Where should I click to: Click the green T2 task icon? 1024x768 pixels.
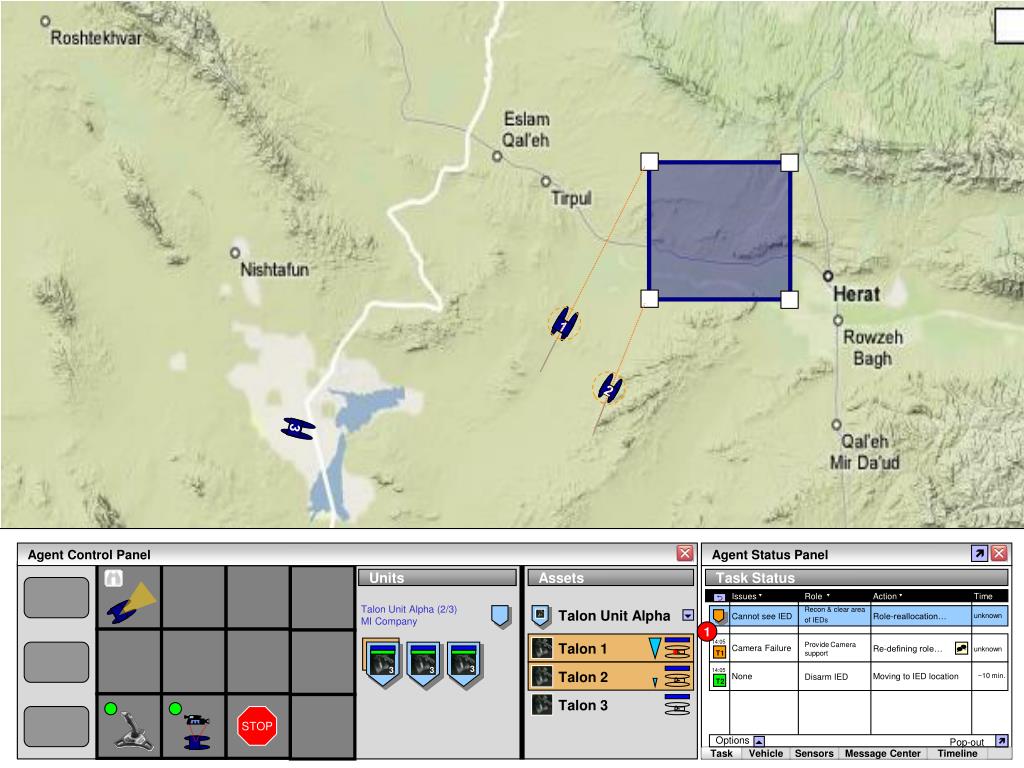[719, 680]
